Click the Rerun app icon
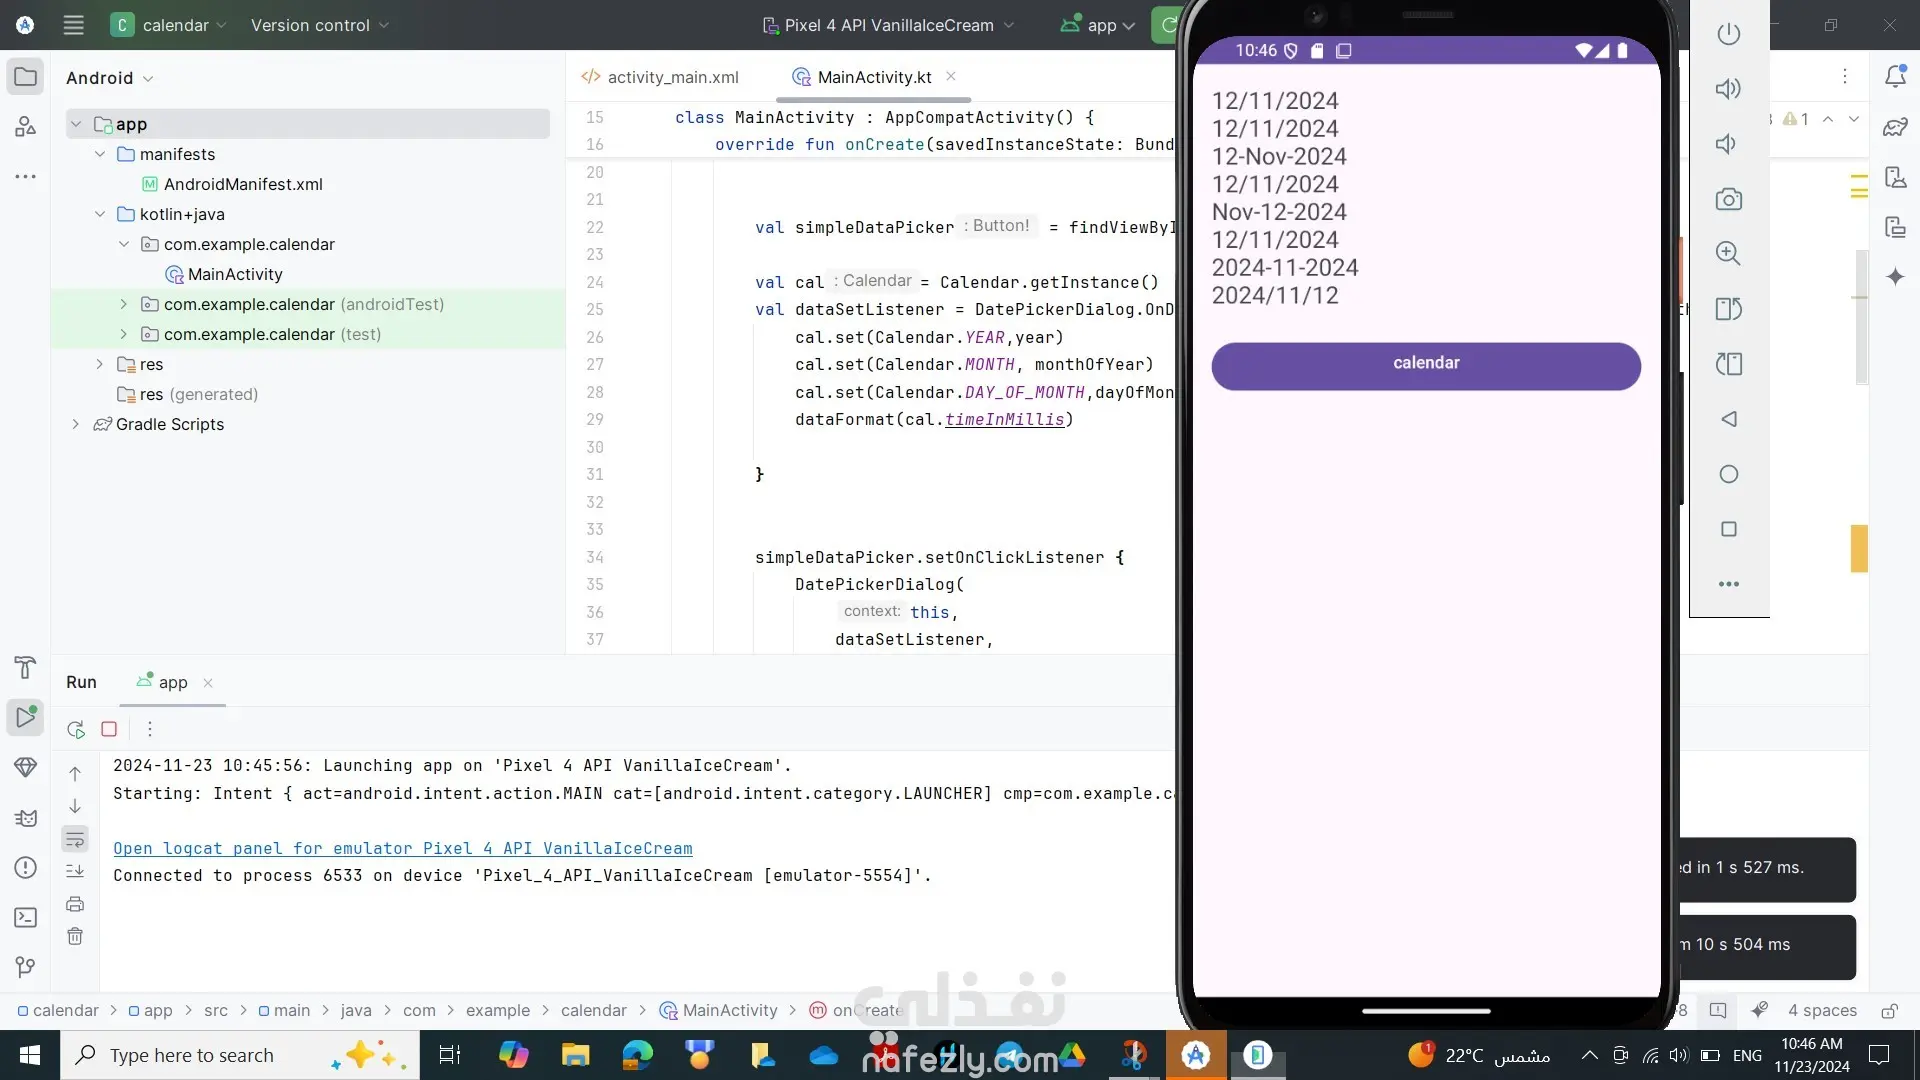The height and width of the screenshot is (1080, 1920). tap(76, 729)
